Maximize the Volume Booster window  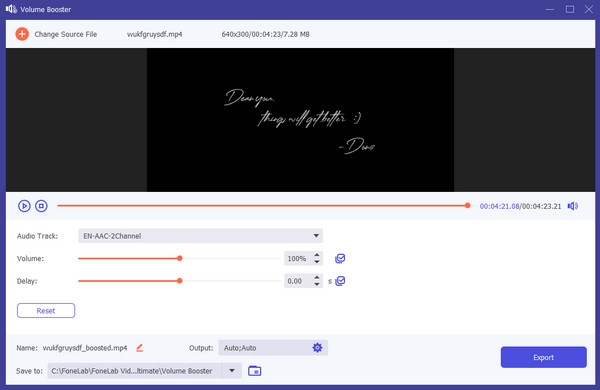point(570,9)
